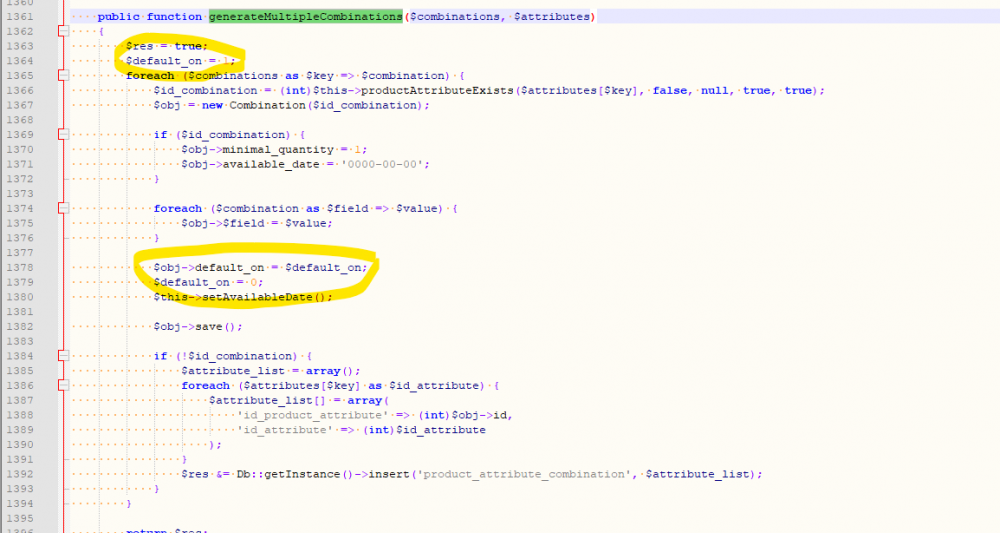Image resolution: width=1000 pixels, height=533 pixels.
Task: Click the "public" keyword on line 1361
Action: pyautogui.click(x=119, y=17)
